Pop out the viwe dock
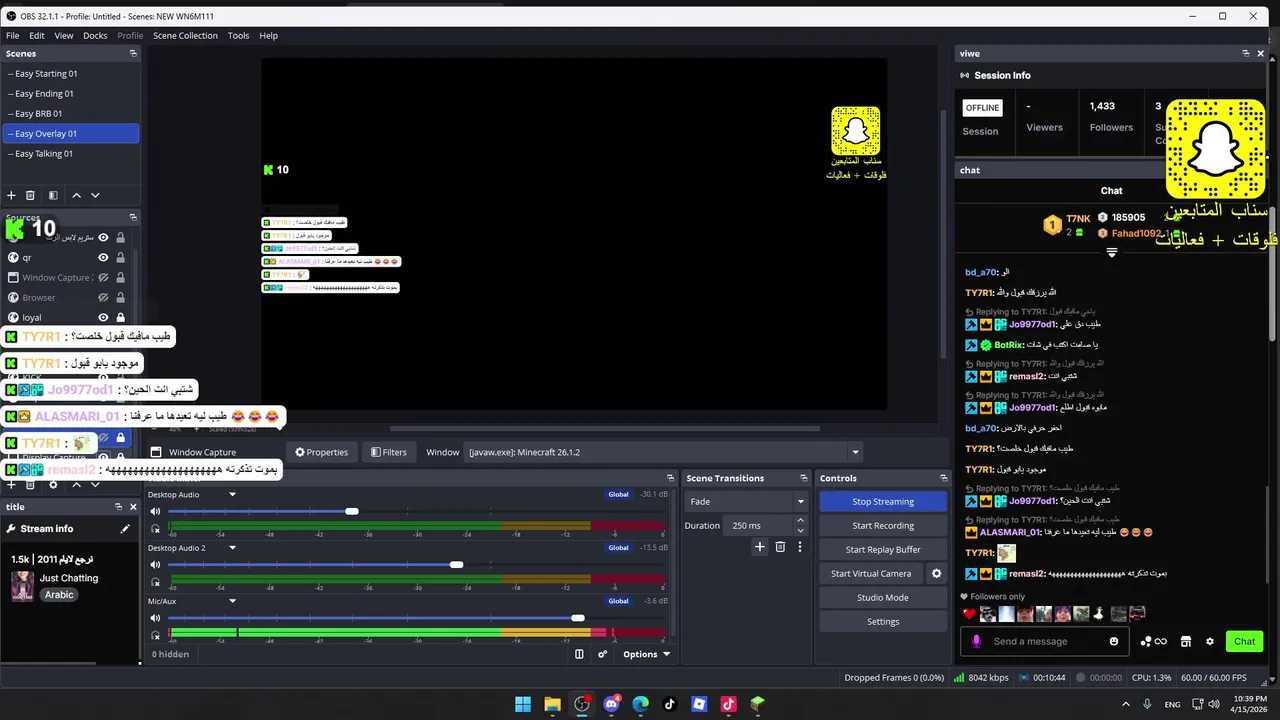1280x720 pixels. [x=1246, y=53]
